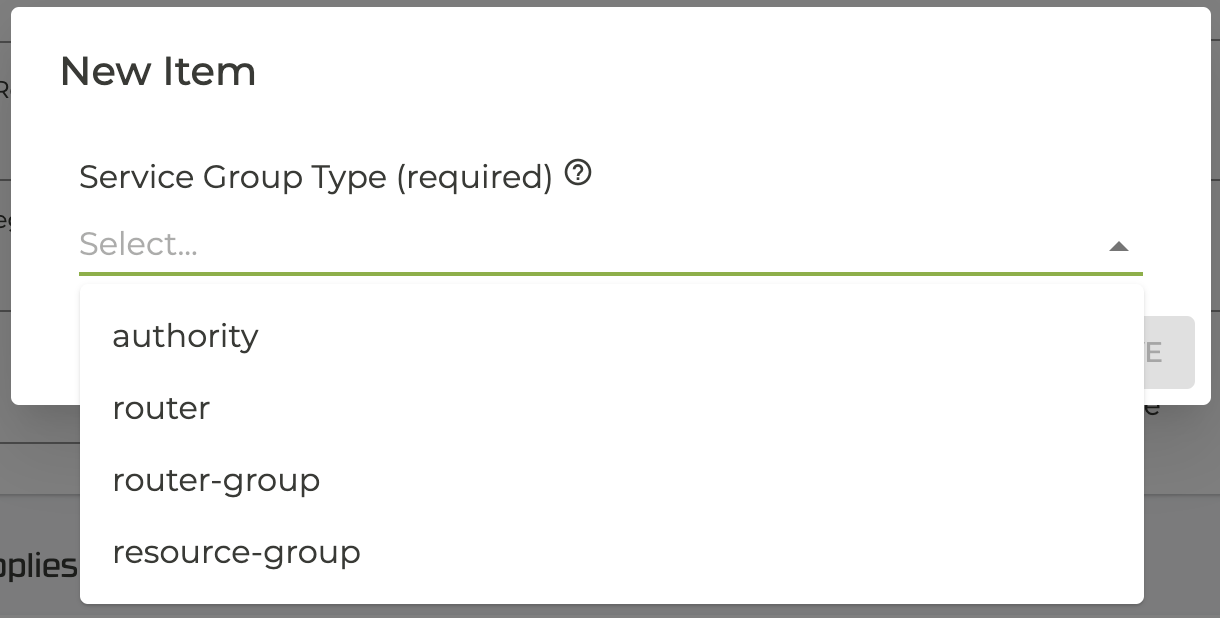
Task: Select the "router" option
Action: [x=162, y=408]
